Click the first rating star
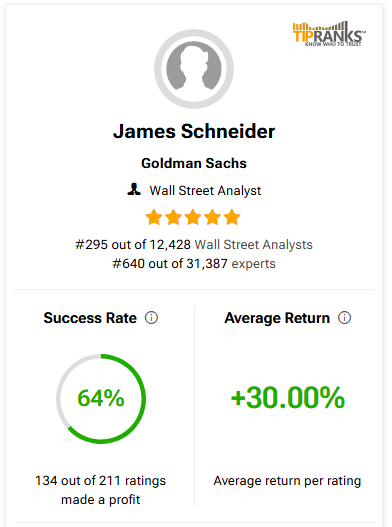 click(x=154, y=217)
